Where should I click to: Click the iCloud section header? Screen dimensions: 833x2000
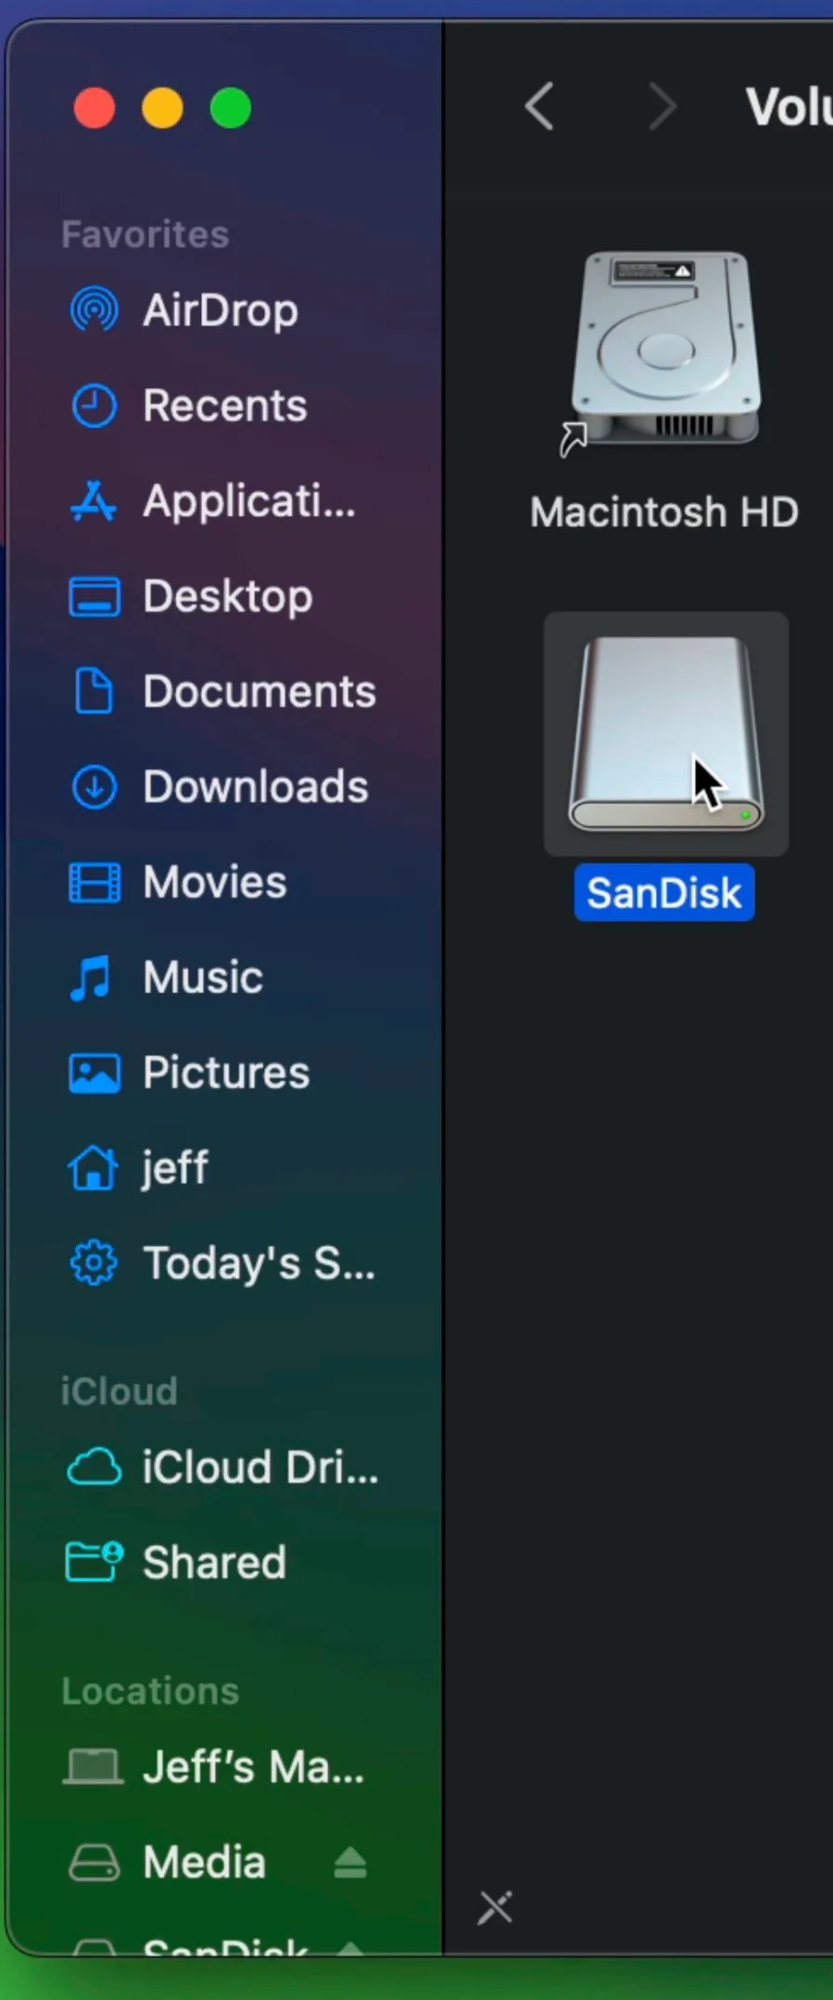[x=119, y=1391]
